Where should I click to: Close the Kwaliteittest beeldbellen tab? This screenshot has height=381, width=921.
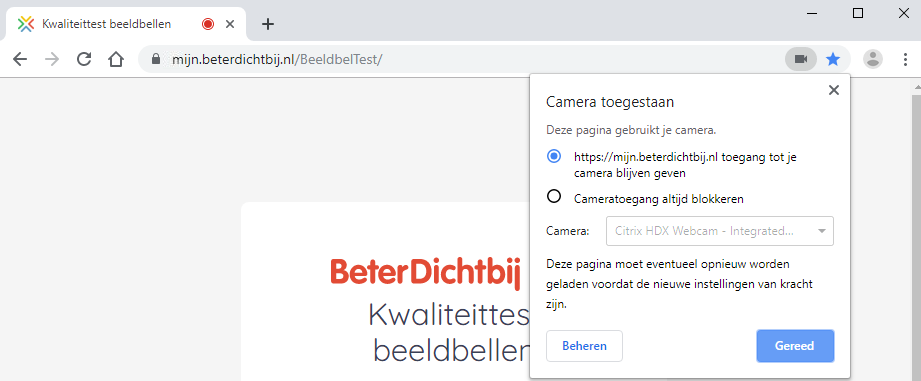click(x=230, y=24)
